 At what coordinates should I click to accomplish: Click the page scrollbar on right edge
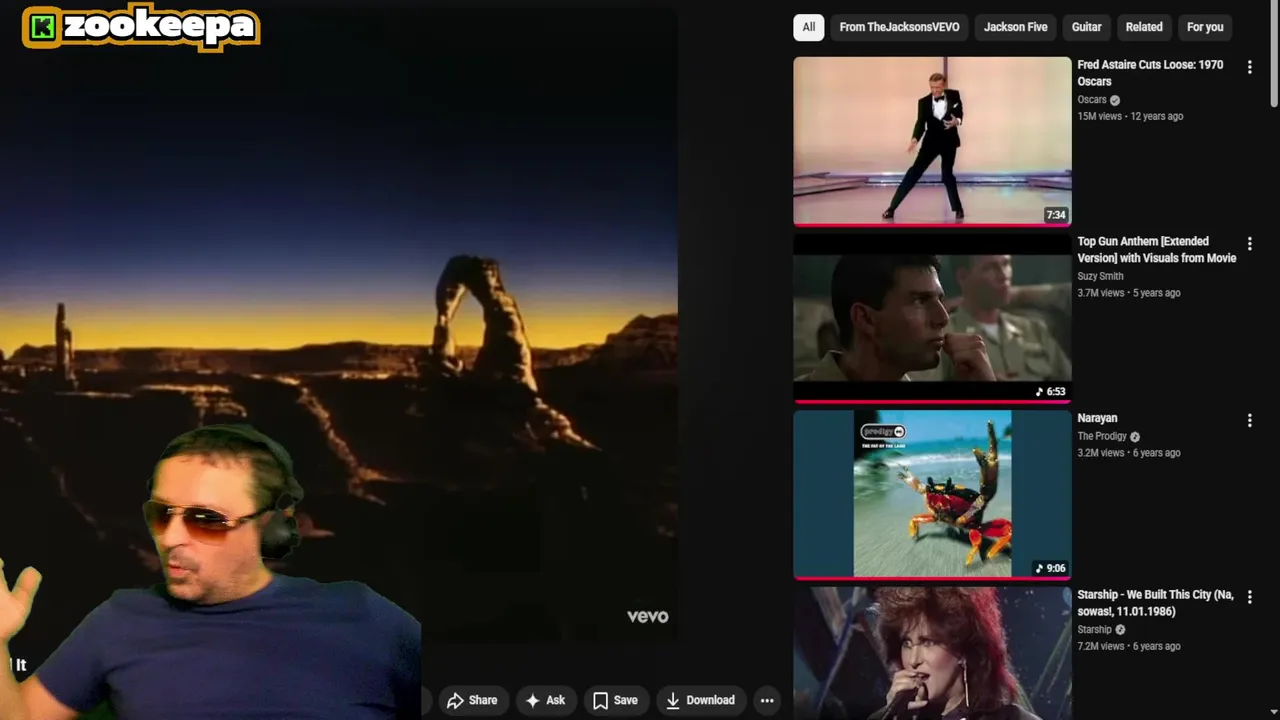coord(1274,55)
